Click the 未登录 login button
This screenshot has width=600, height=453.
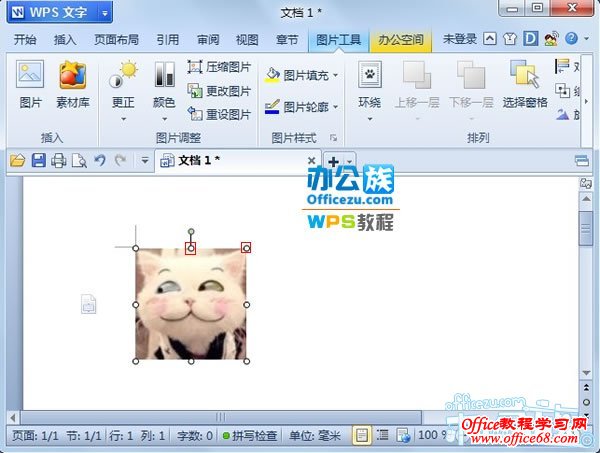[460, 39]
